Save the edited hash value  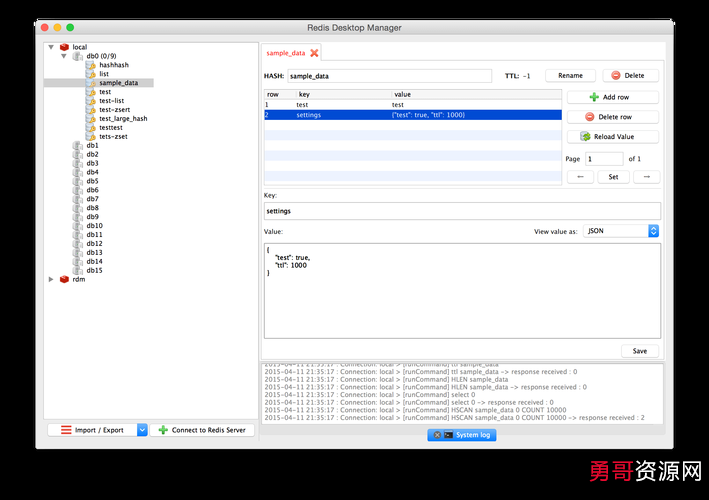[x=639, y=351]
